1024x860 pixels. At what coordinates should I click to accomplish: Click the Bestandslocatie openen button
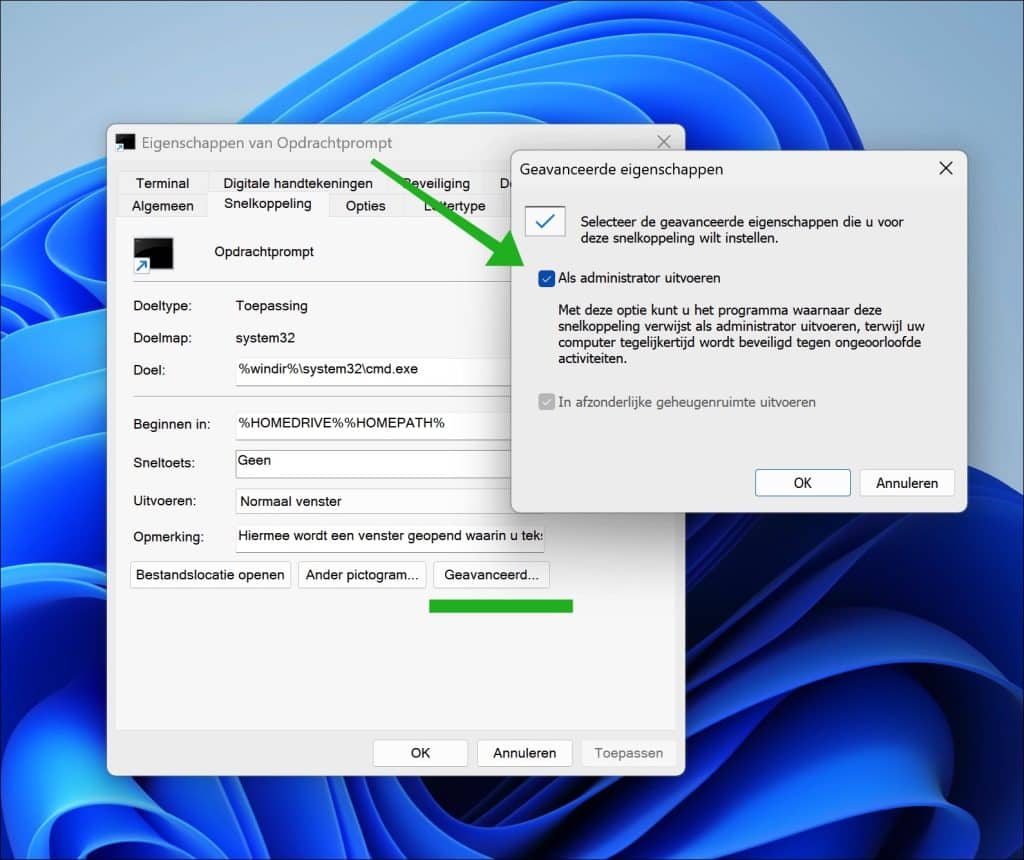[211, 575]
